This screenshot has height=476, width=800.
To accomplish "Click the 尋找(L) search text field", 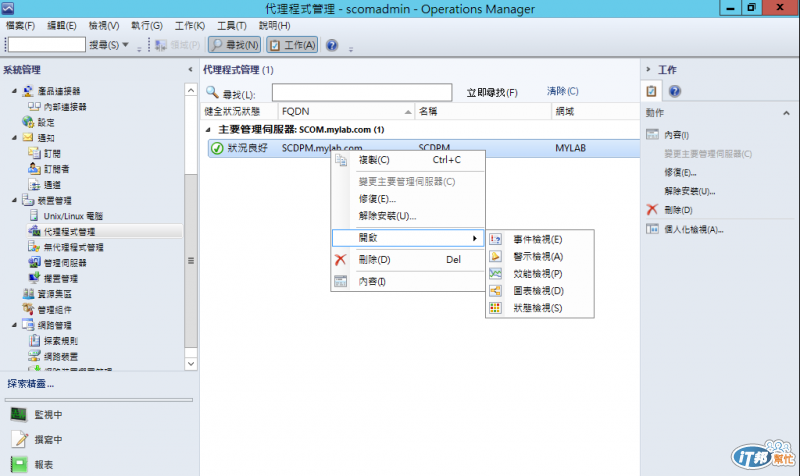I will coord(362,92).
